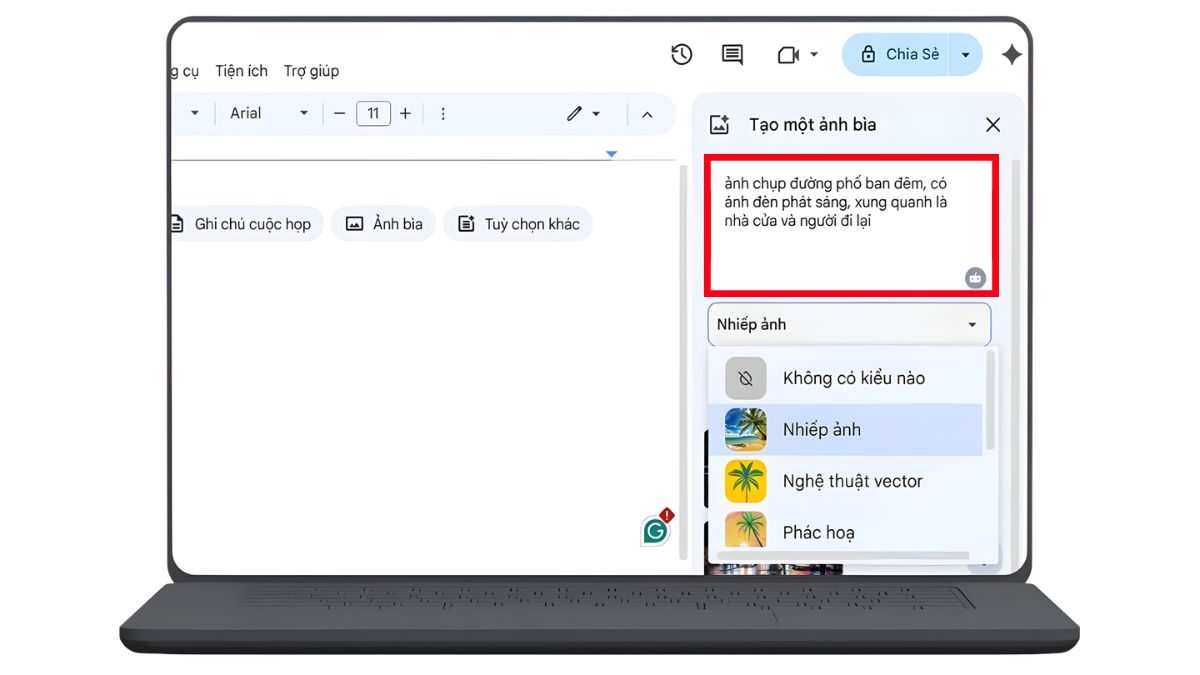Select the Nghệ thuật vector style
This screenshot has height=675, width=1200.
850,481
